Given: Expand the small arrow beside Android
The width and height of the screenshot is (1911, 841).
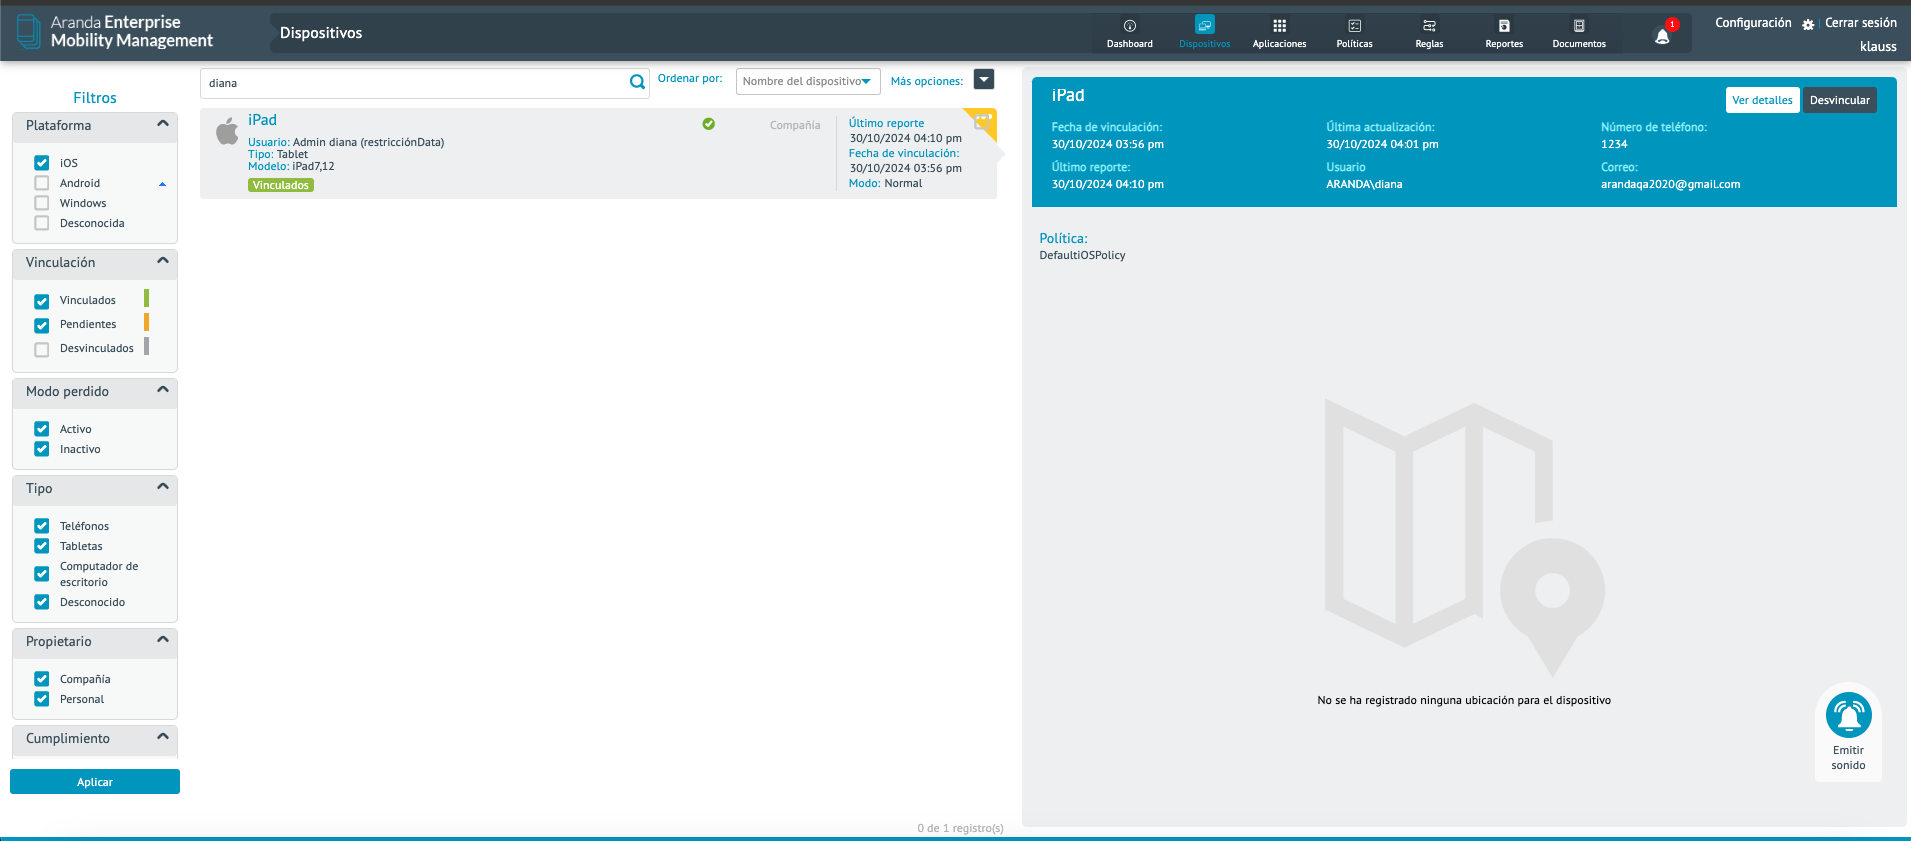Looking at the screenshot, I should (162, 184).
